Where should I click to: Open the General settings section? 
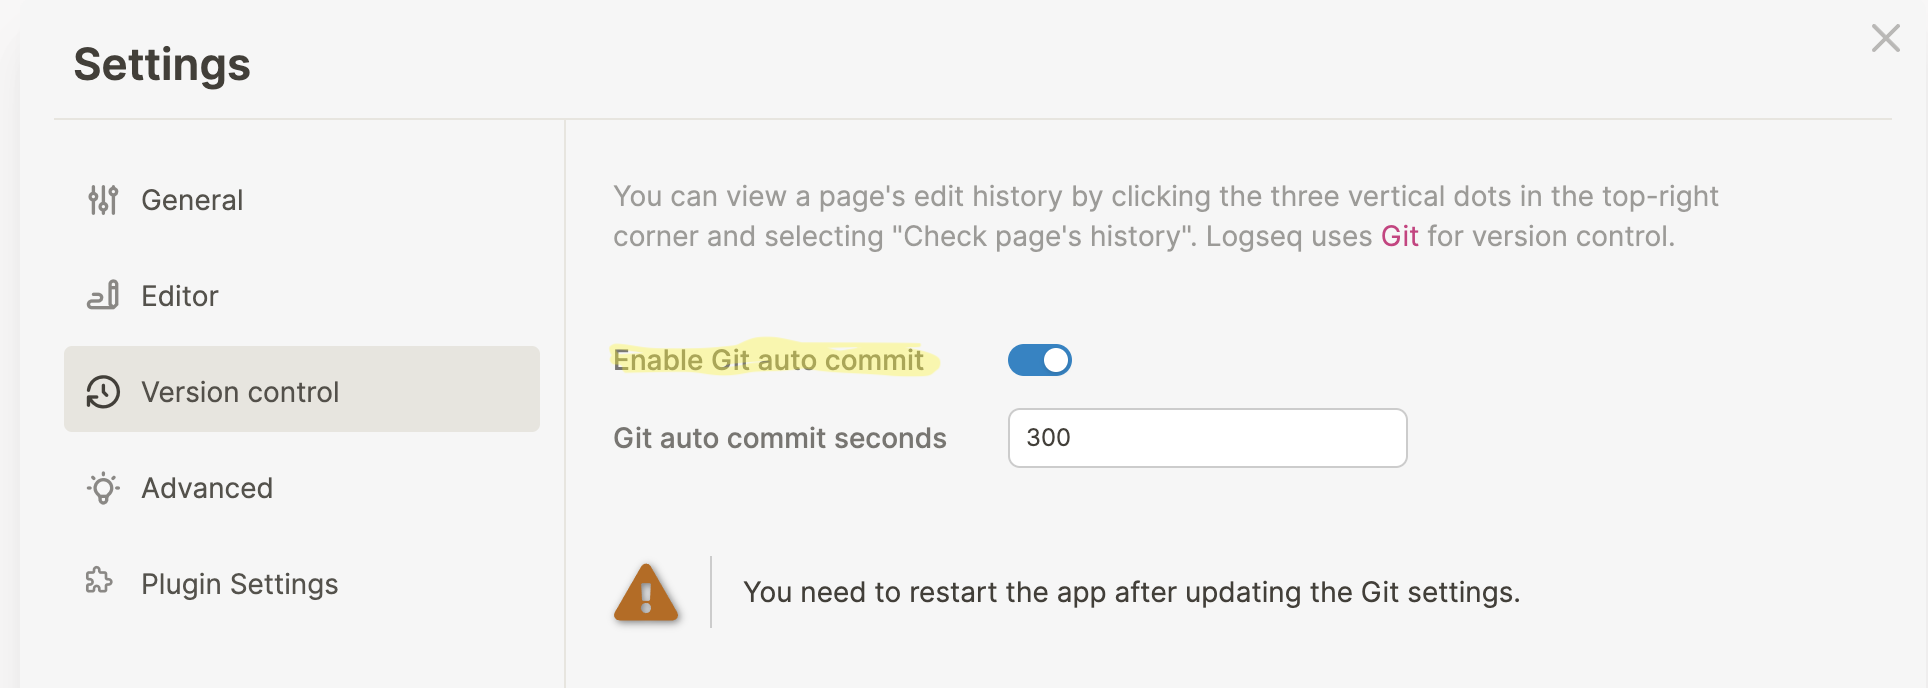pyautogui.click(x=193, y=199)
